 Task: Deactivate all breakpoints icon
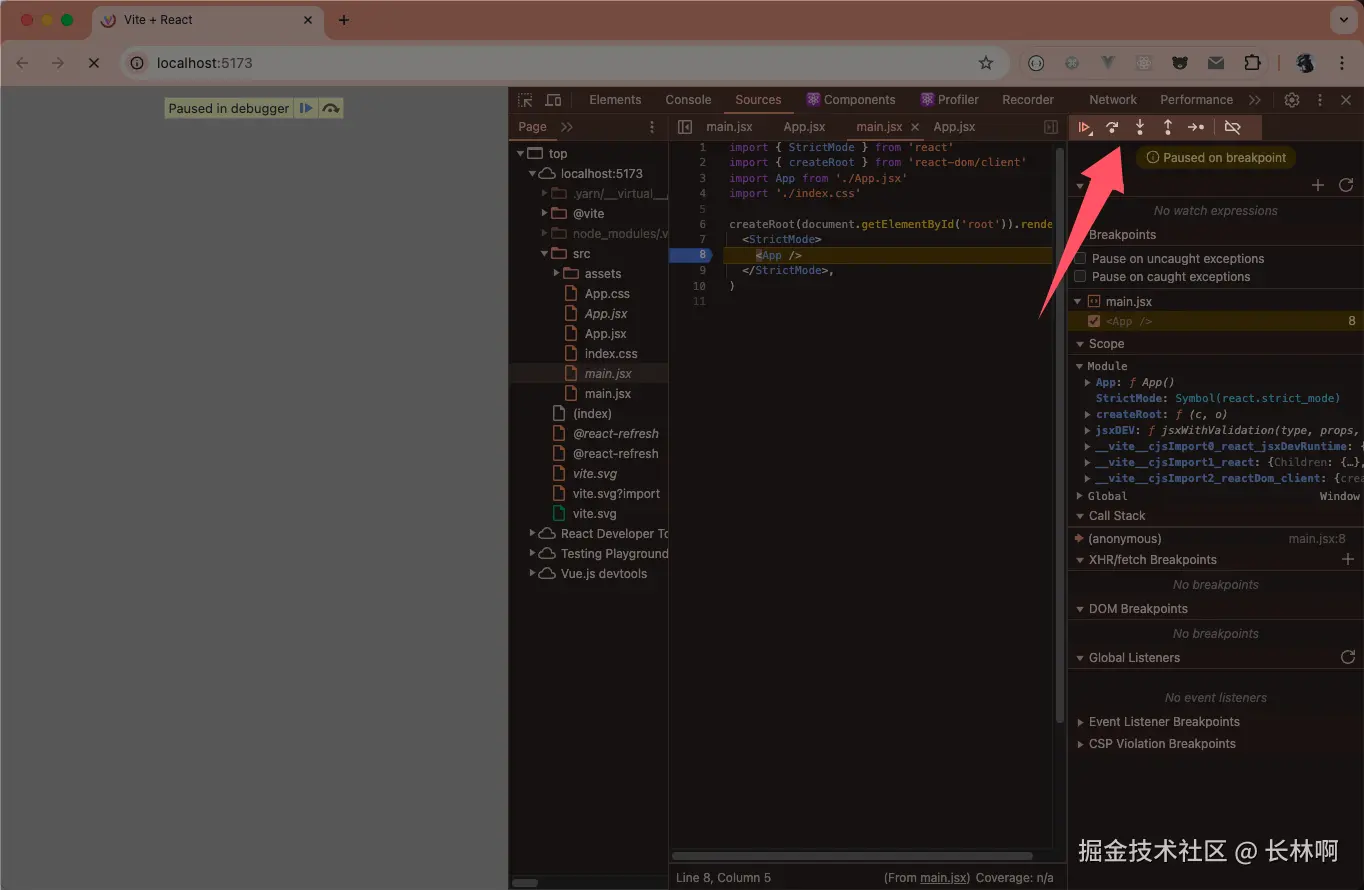pos(1232,127)
